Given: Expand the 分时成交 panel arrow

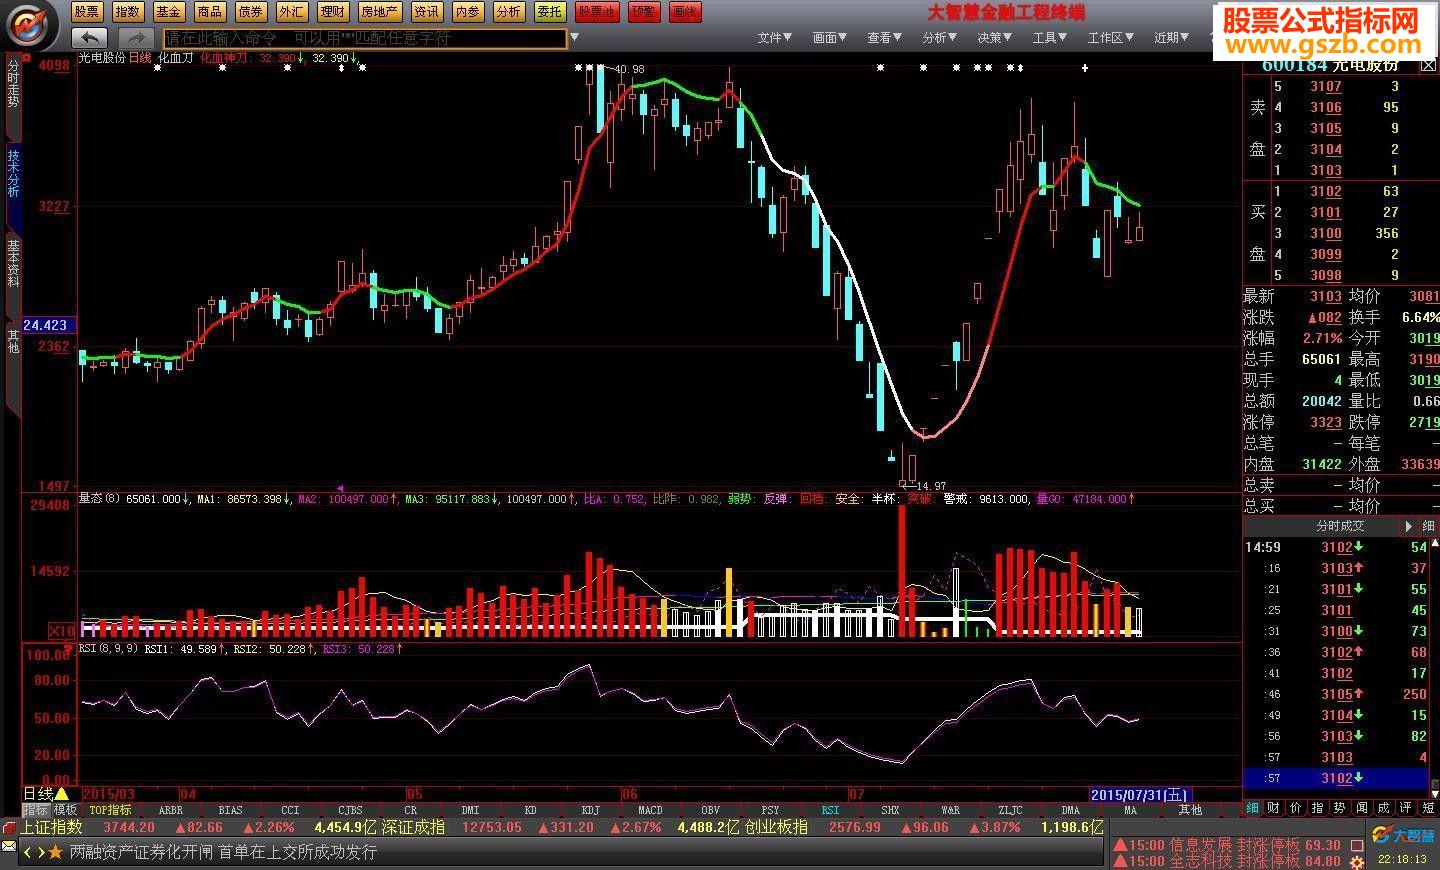Looking at the screenshot, I should [1409, 526].
